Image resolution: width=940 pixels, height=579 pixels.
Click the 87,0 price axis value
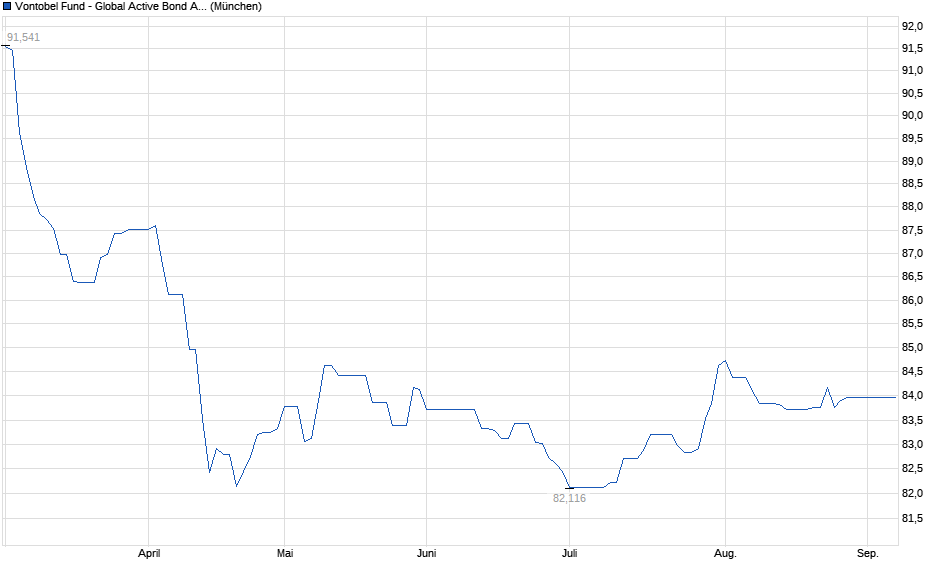pos(912,254)
